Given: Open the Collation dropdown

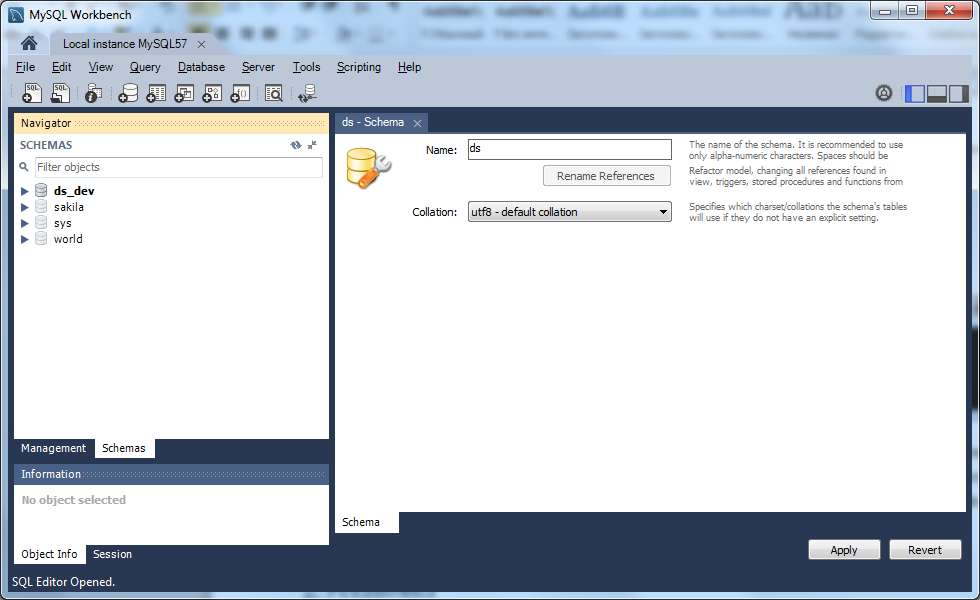Looking at the screenshot, I should point(569,212).
